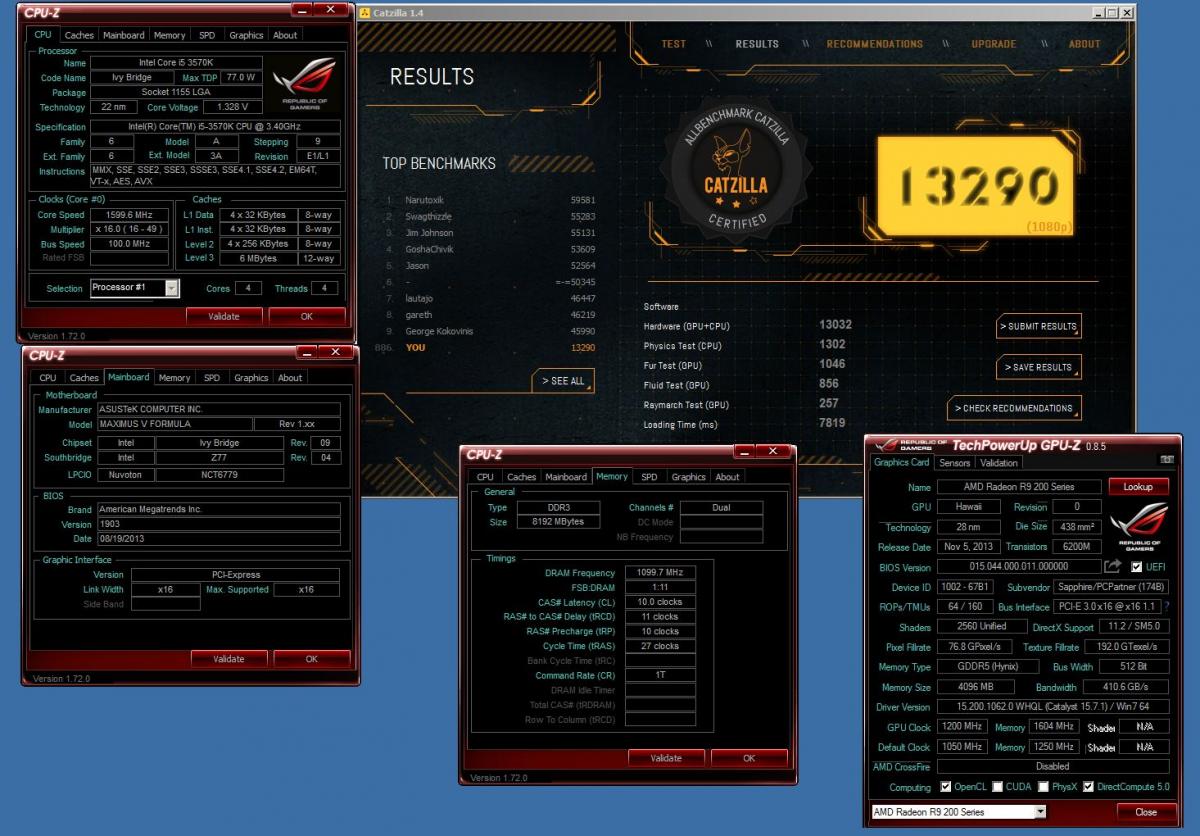
Task: Click the SAVE RESULTS button
Action: click(x=1039, y=367)
